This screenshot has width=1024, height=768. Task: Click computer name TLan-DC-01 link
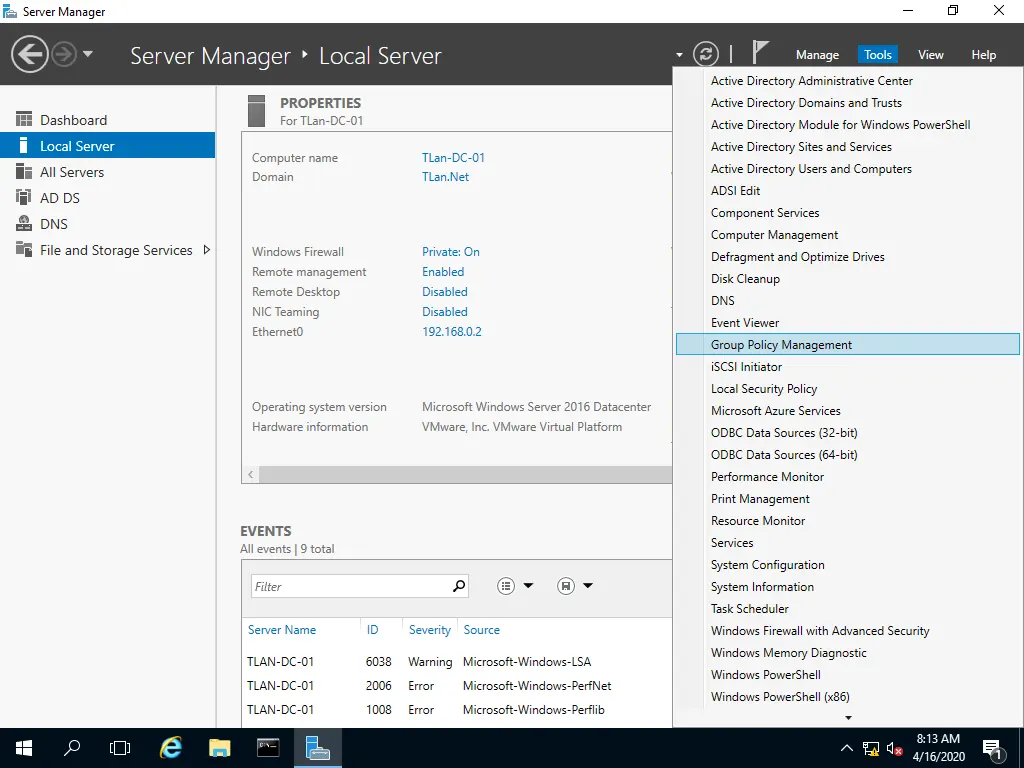(453, 157)
